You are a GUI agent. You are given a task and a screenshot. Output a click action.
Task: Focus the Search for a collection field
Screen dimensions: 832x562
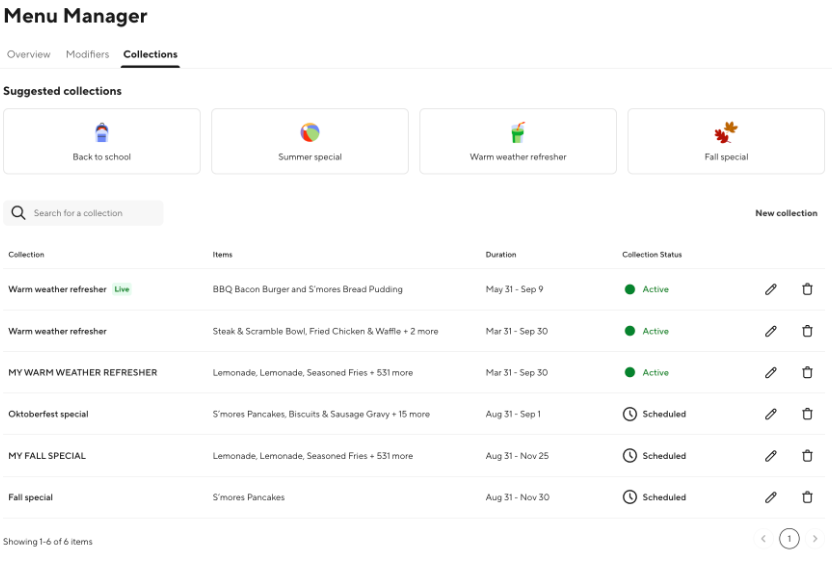click(x=83, y=213)
